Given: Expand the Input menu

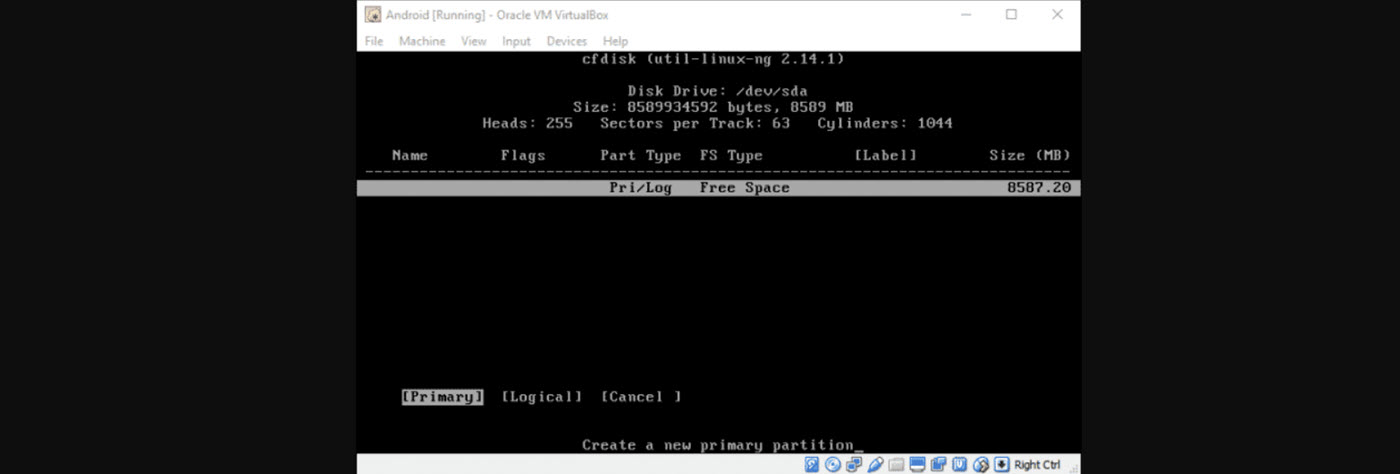Looking at the screenshot, I should 516,41.
